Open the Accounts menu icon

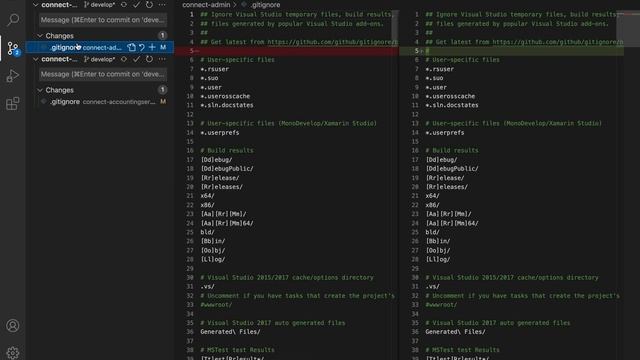13,325
